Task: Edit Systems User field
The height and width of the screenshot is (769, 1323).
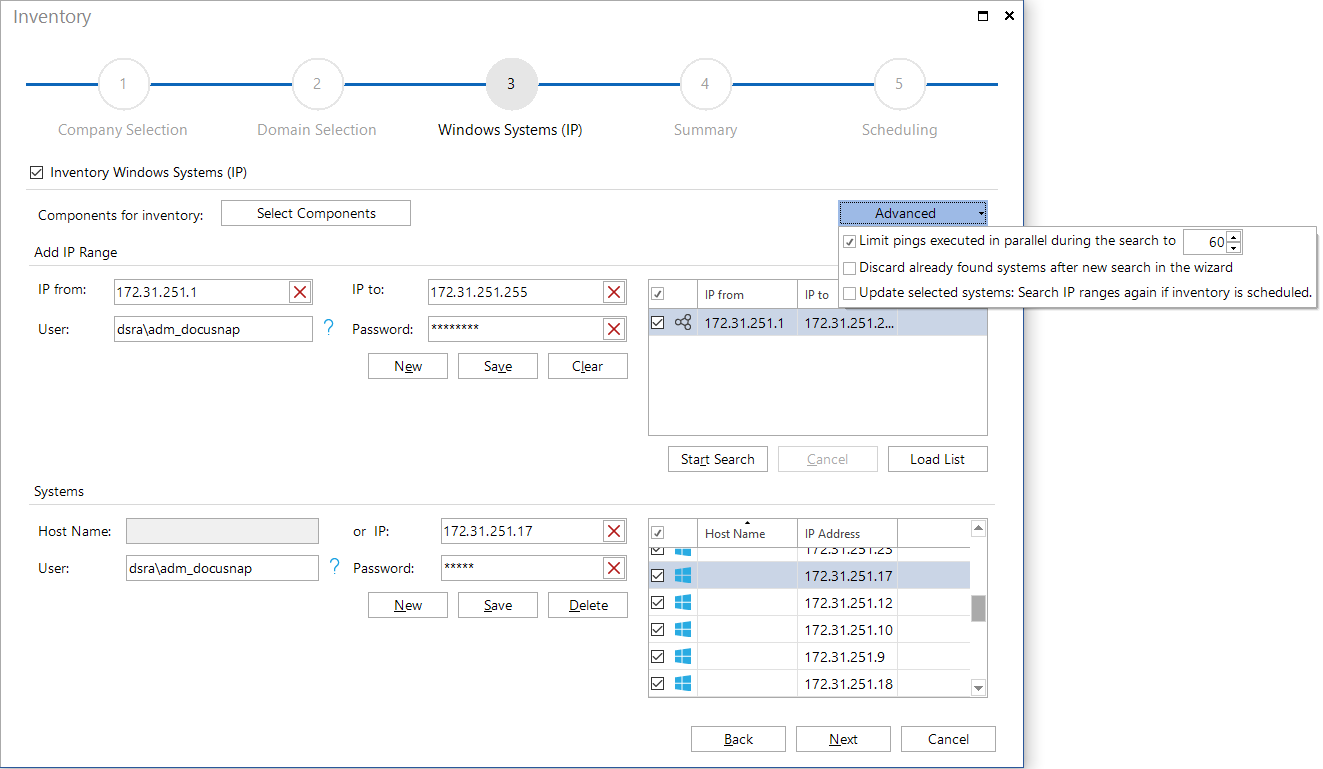Action: point(222,568)
